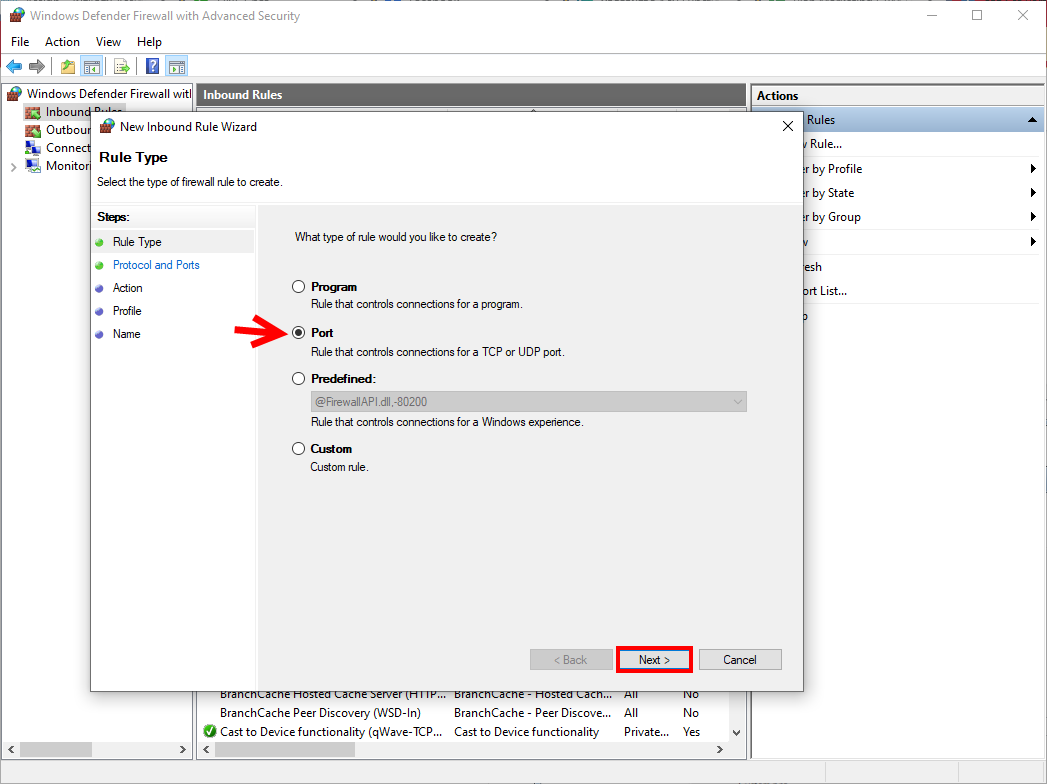
Task: Open the File menu
Action: click(20, 41)
